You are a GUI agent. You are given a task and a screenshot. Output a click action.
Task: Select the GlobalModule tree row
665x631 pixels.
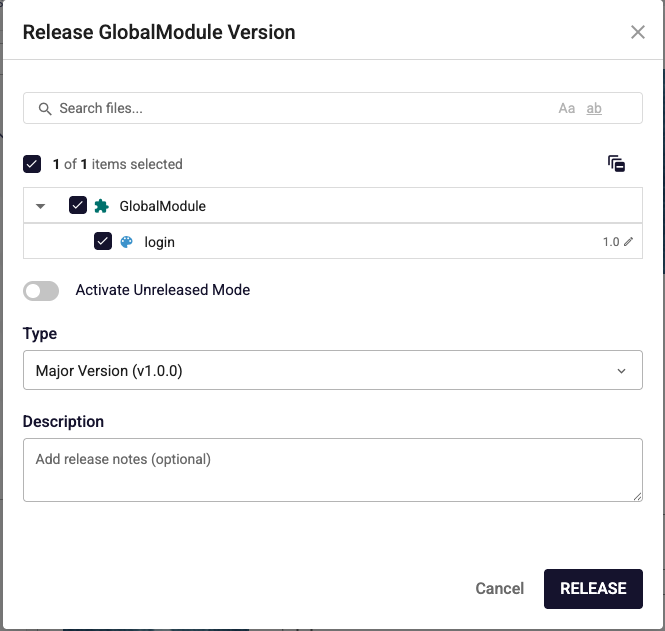click(333, 206)
